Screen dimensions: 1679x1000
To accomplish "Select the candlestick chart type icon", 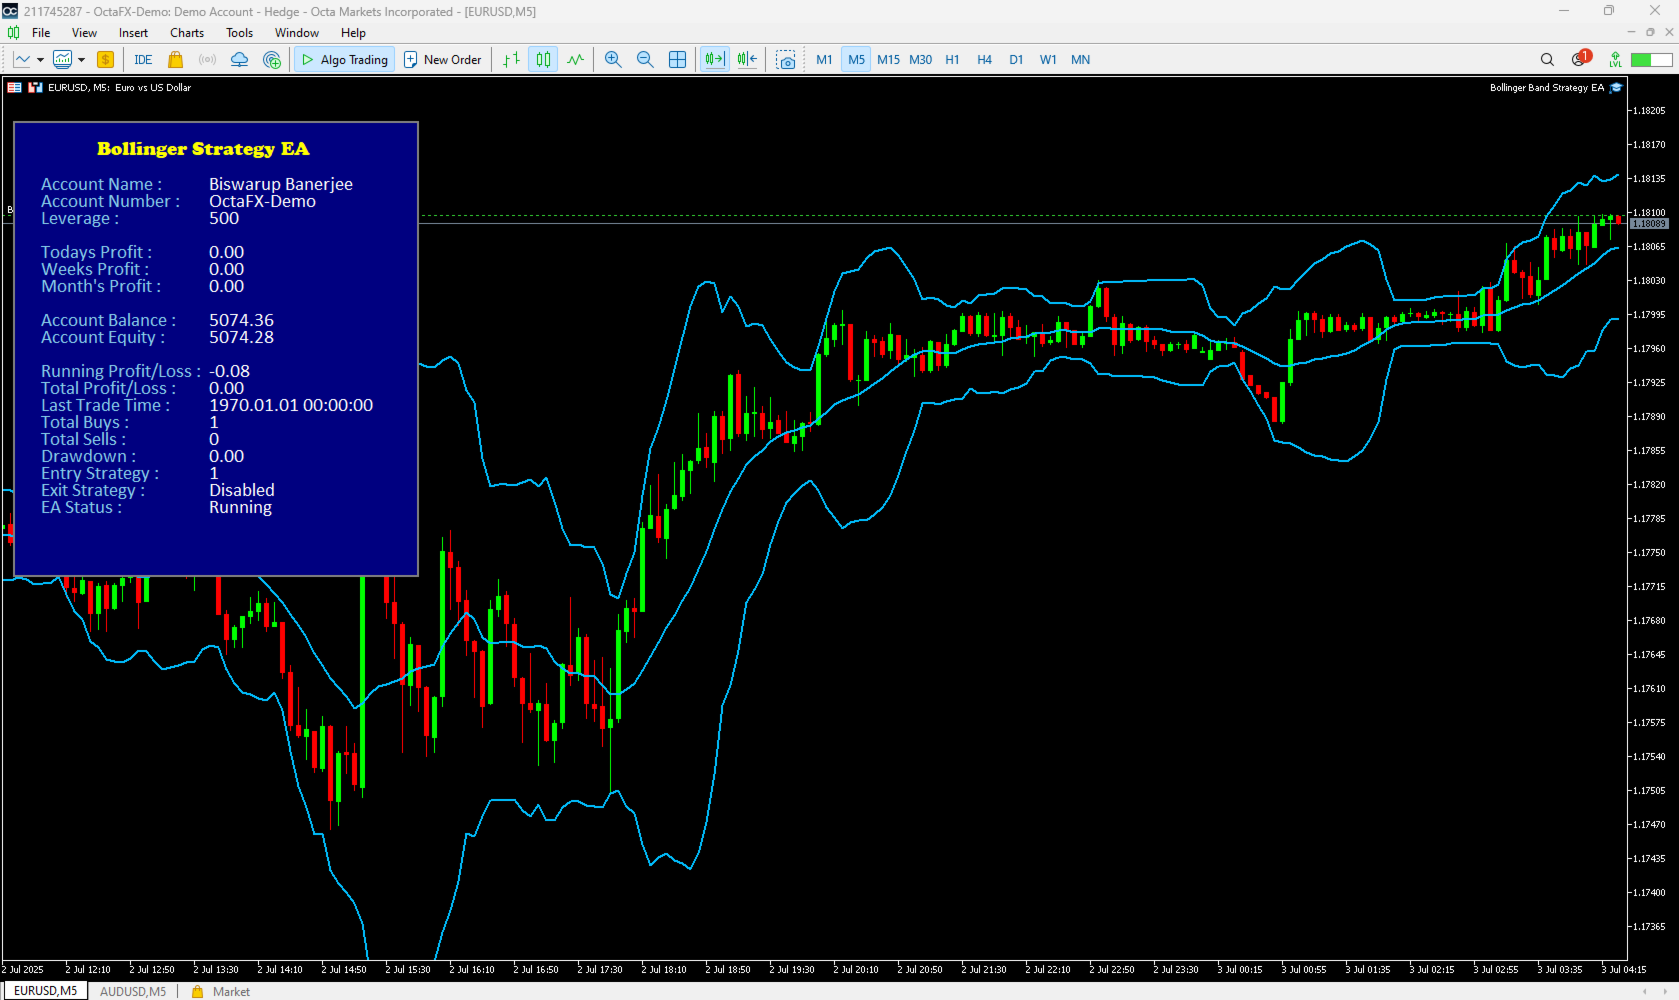I will (x=543, y=60).
